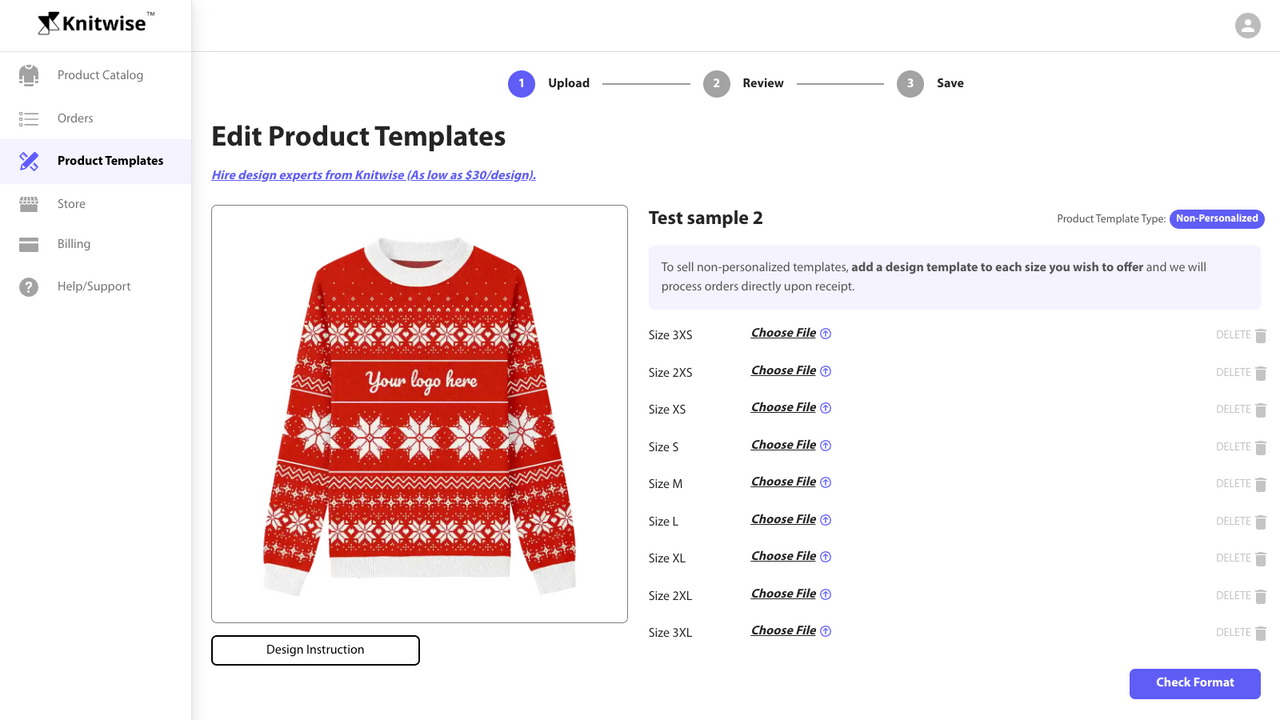Click the user profile avatar icon
The height and width of the screenshot is (720, 1280).
click(x=1247, y=25)
